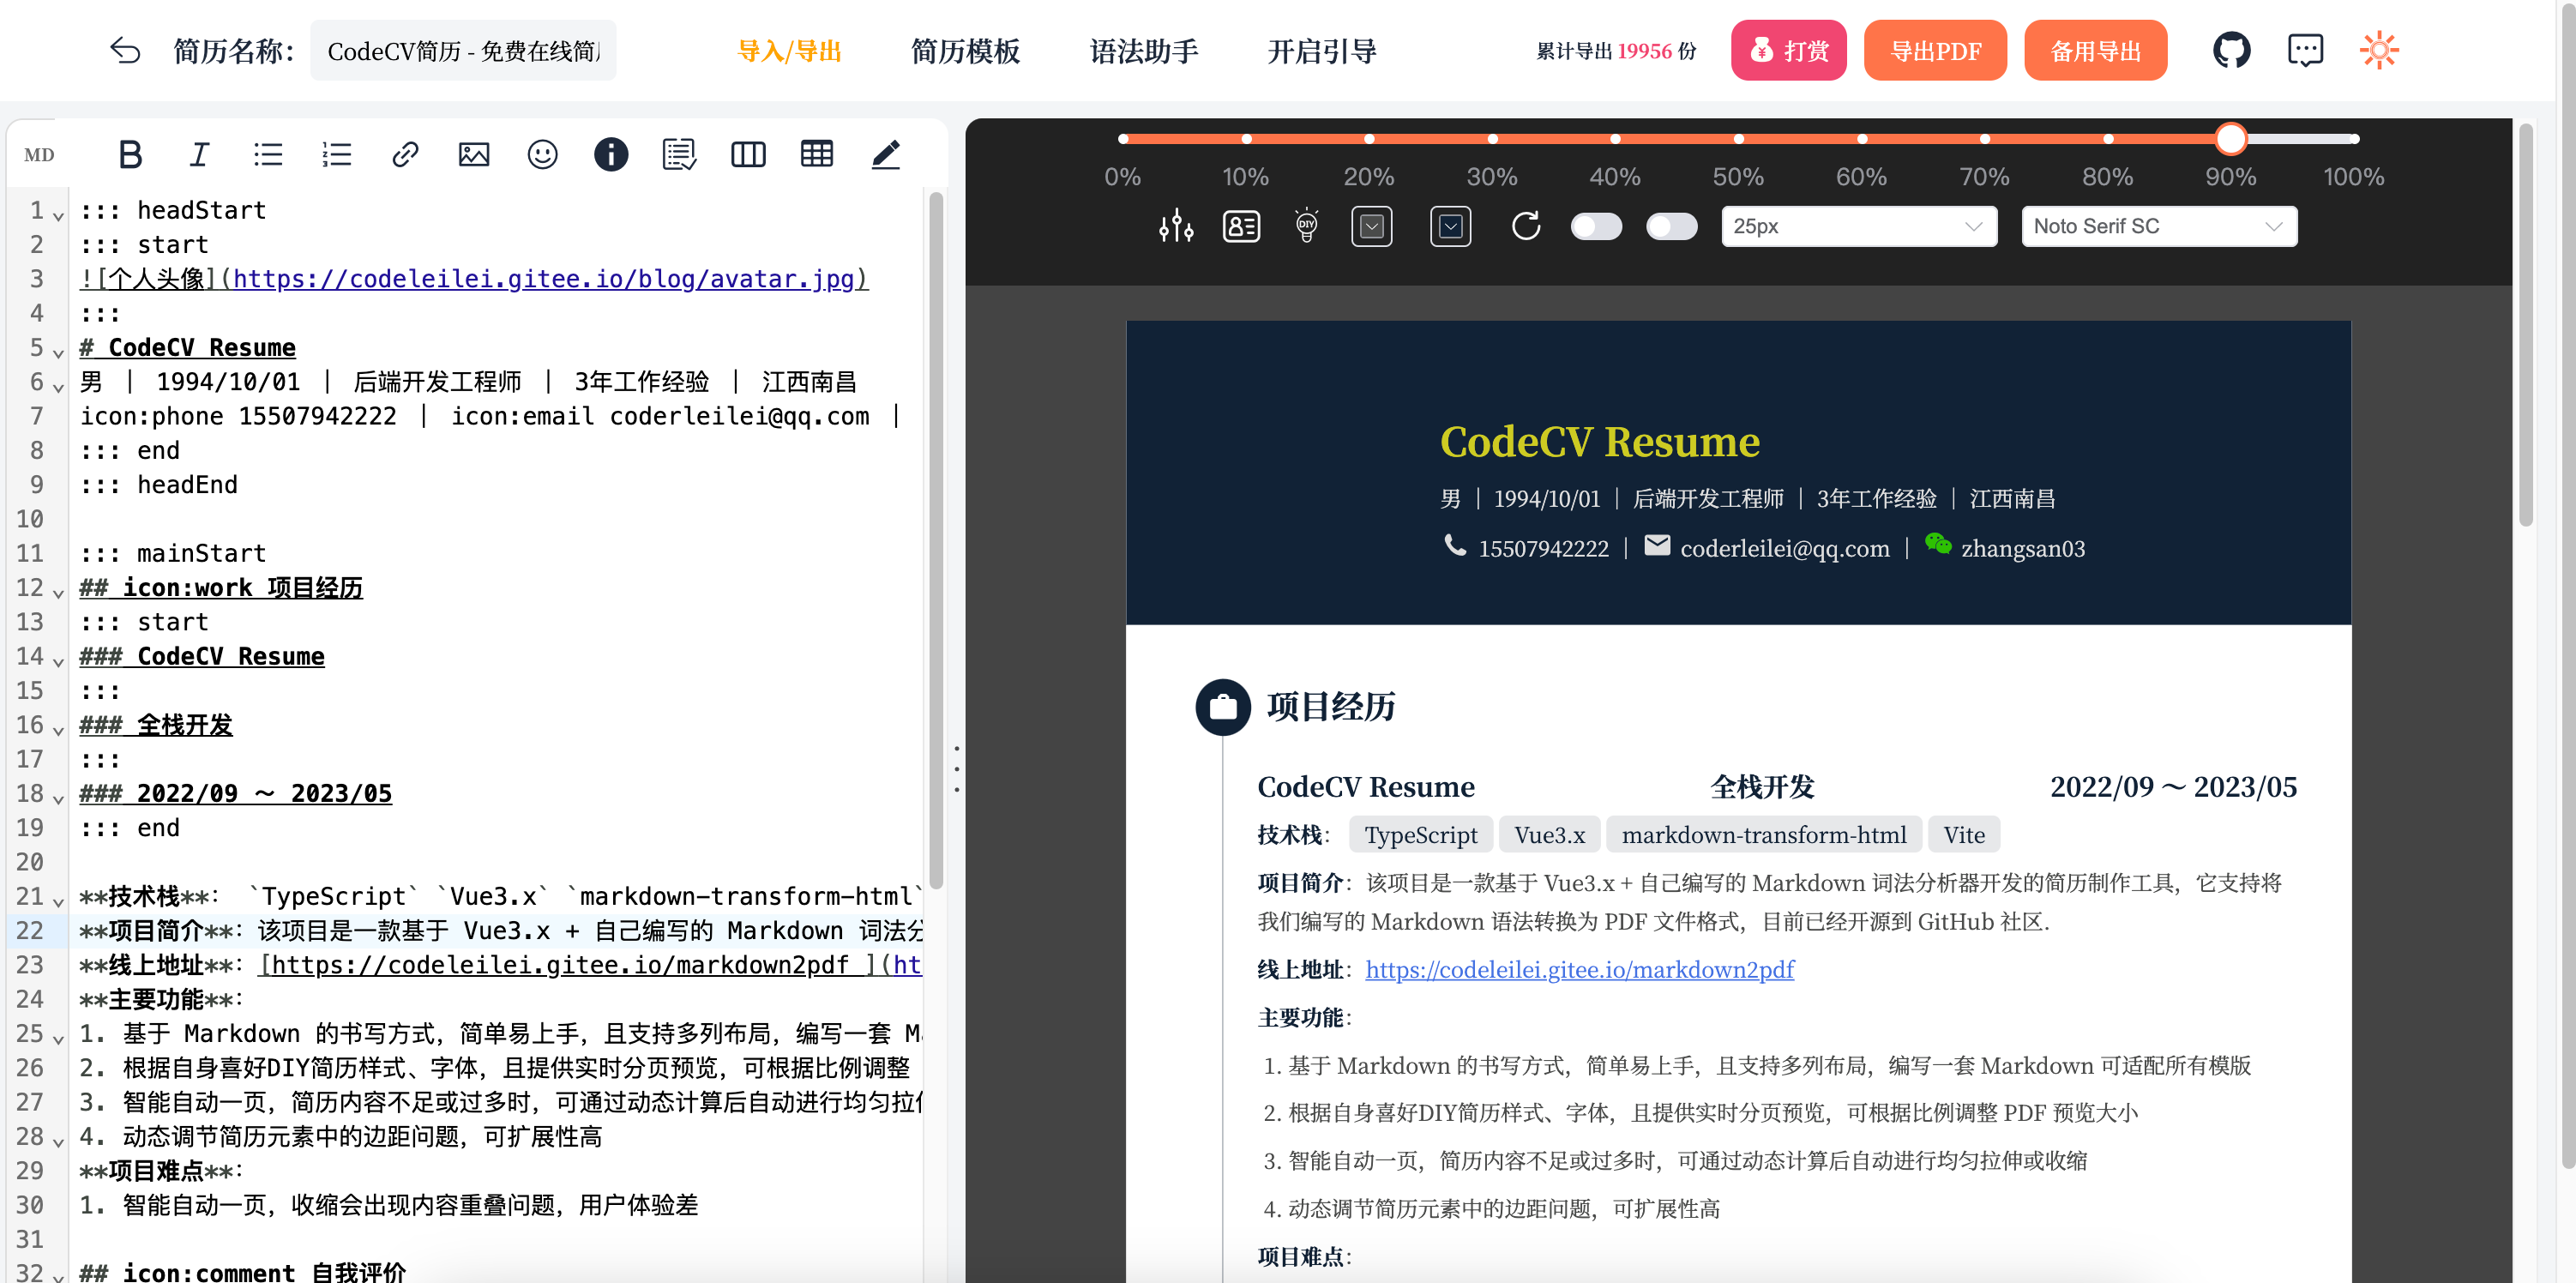Click the email coderleilei@qq.com in preview

click(1784, 548)
